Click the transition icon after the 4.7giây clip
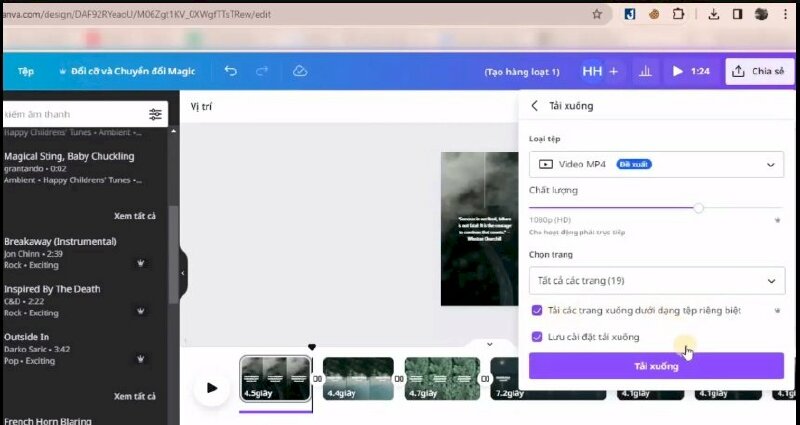This screenshot has height=425, width=800. tap(485, 379)
